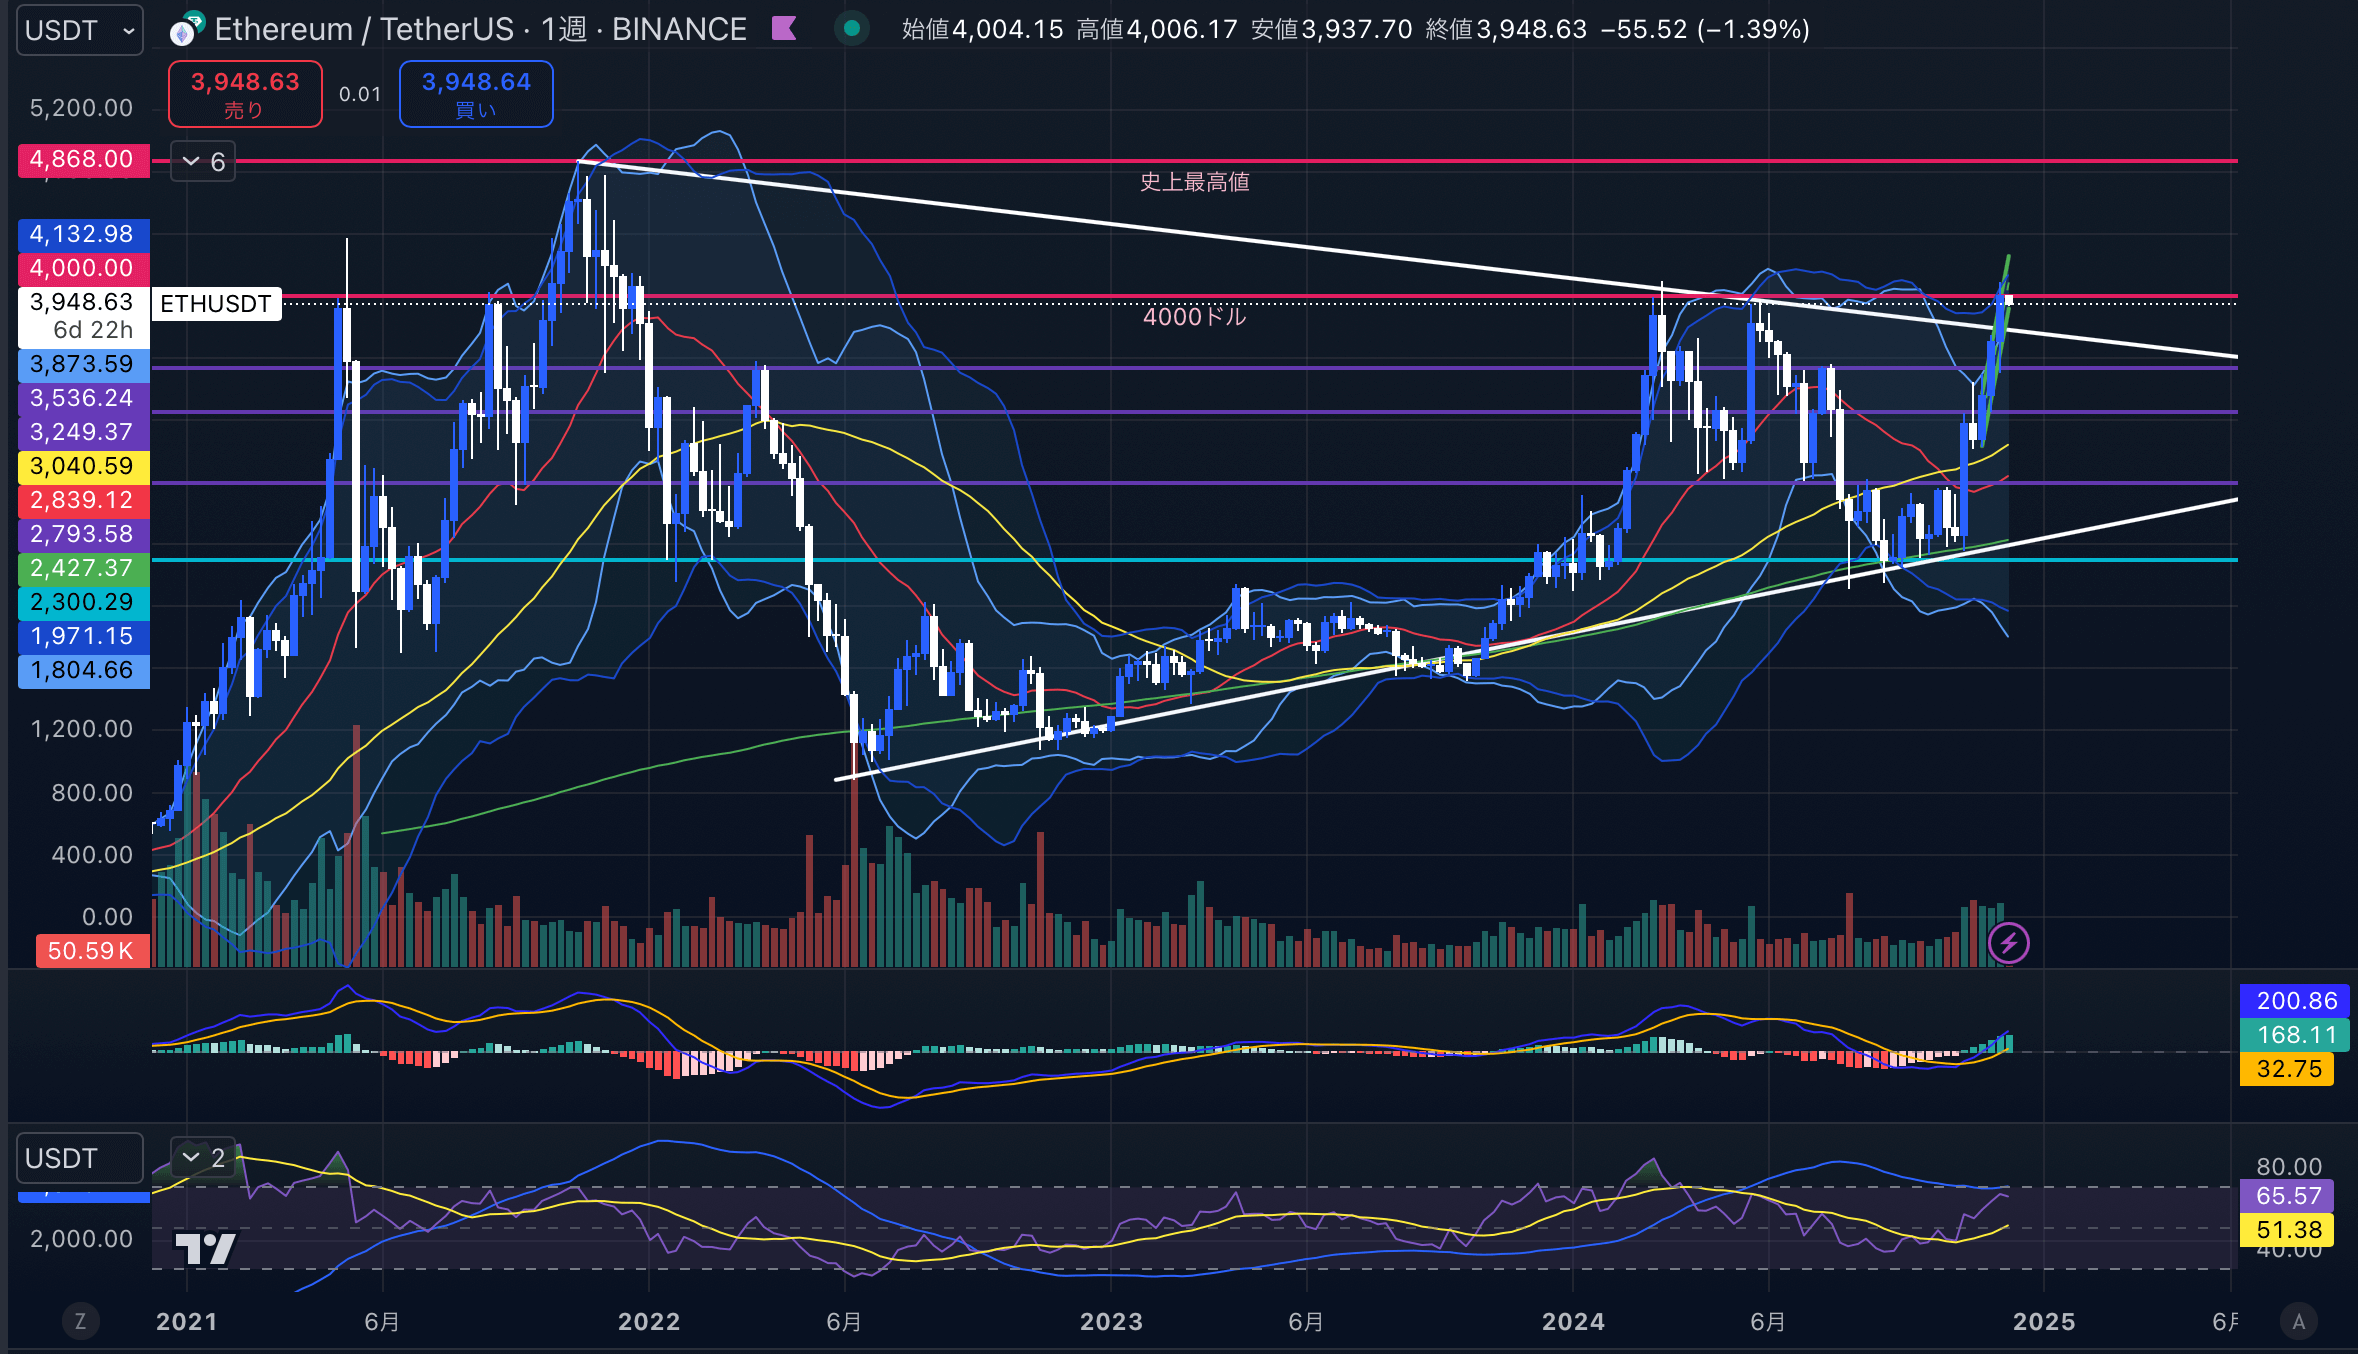Image resolution: width=2358 pixels, height=1354 pixels.
Task: Click the 3,536.24 purple price label
Action: tap(83, 398)
